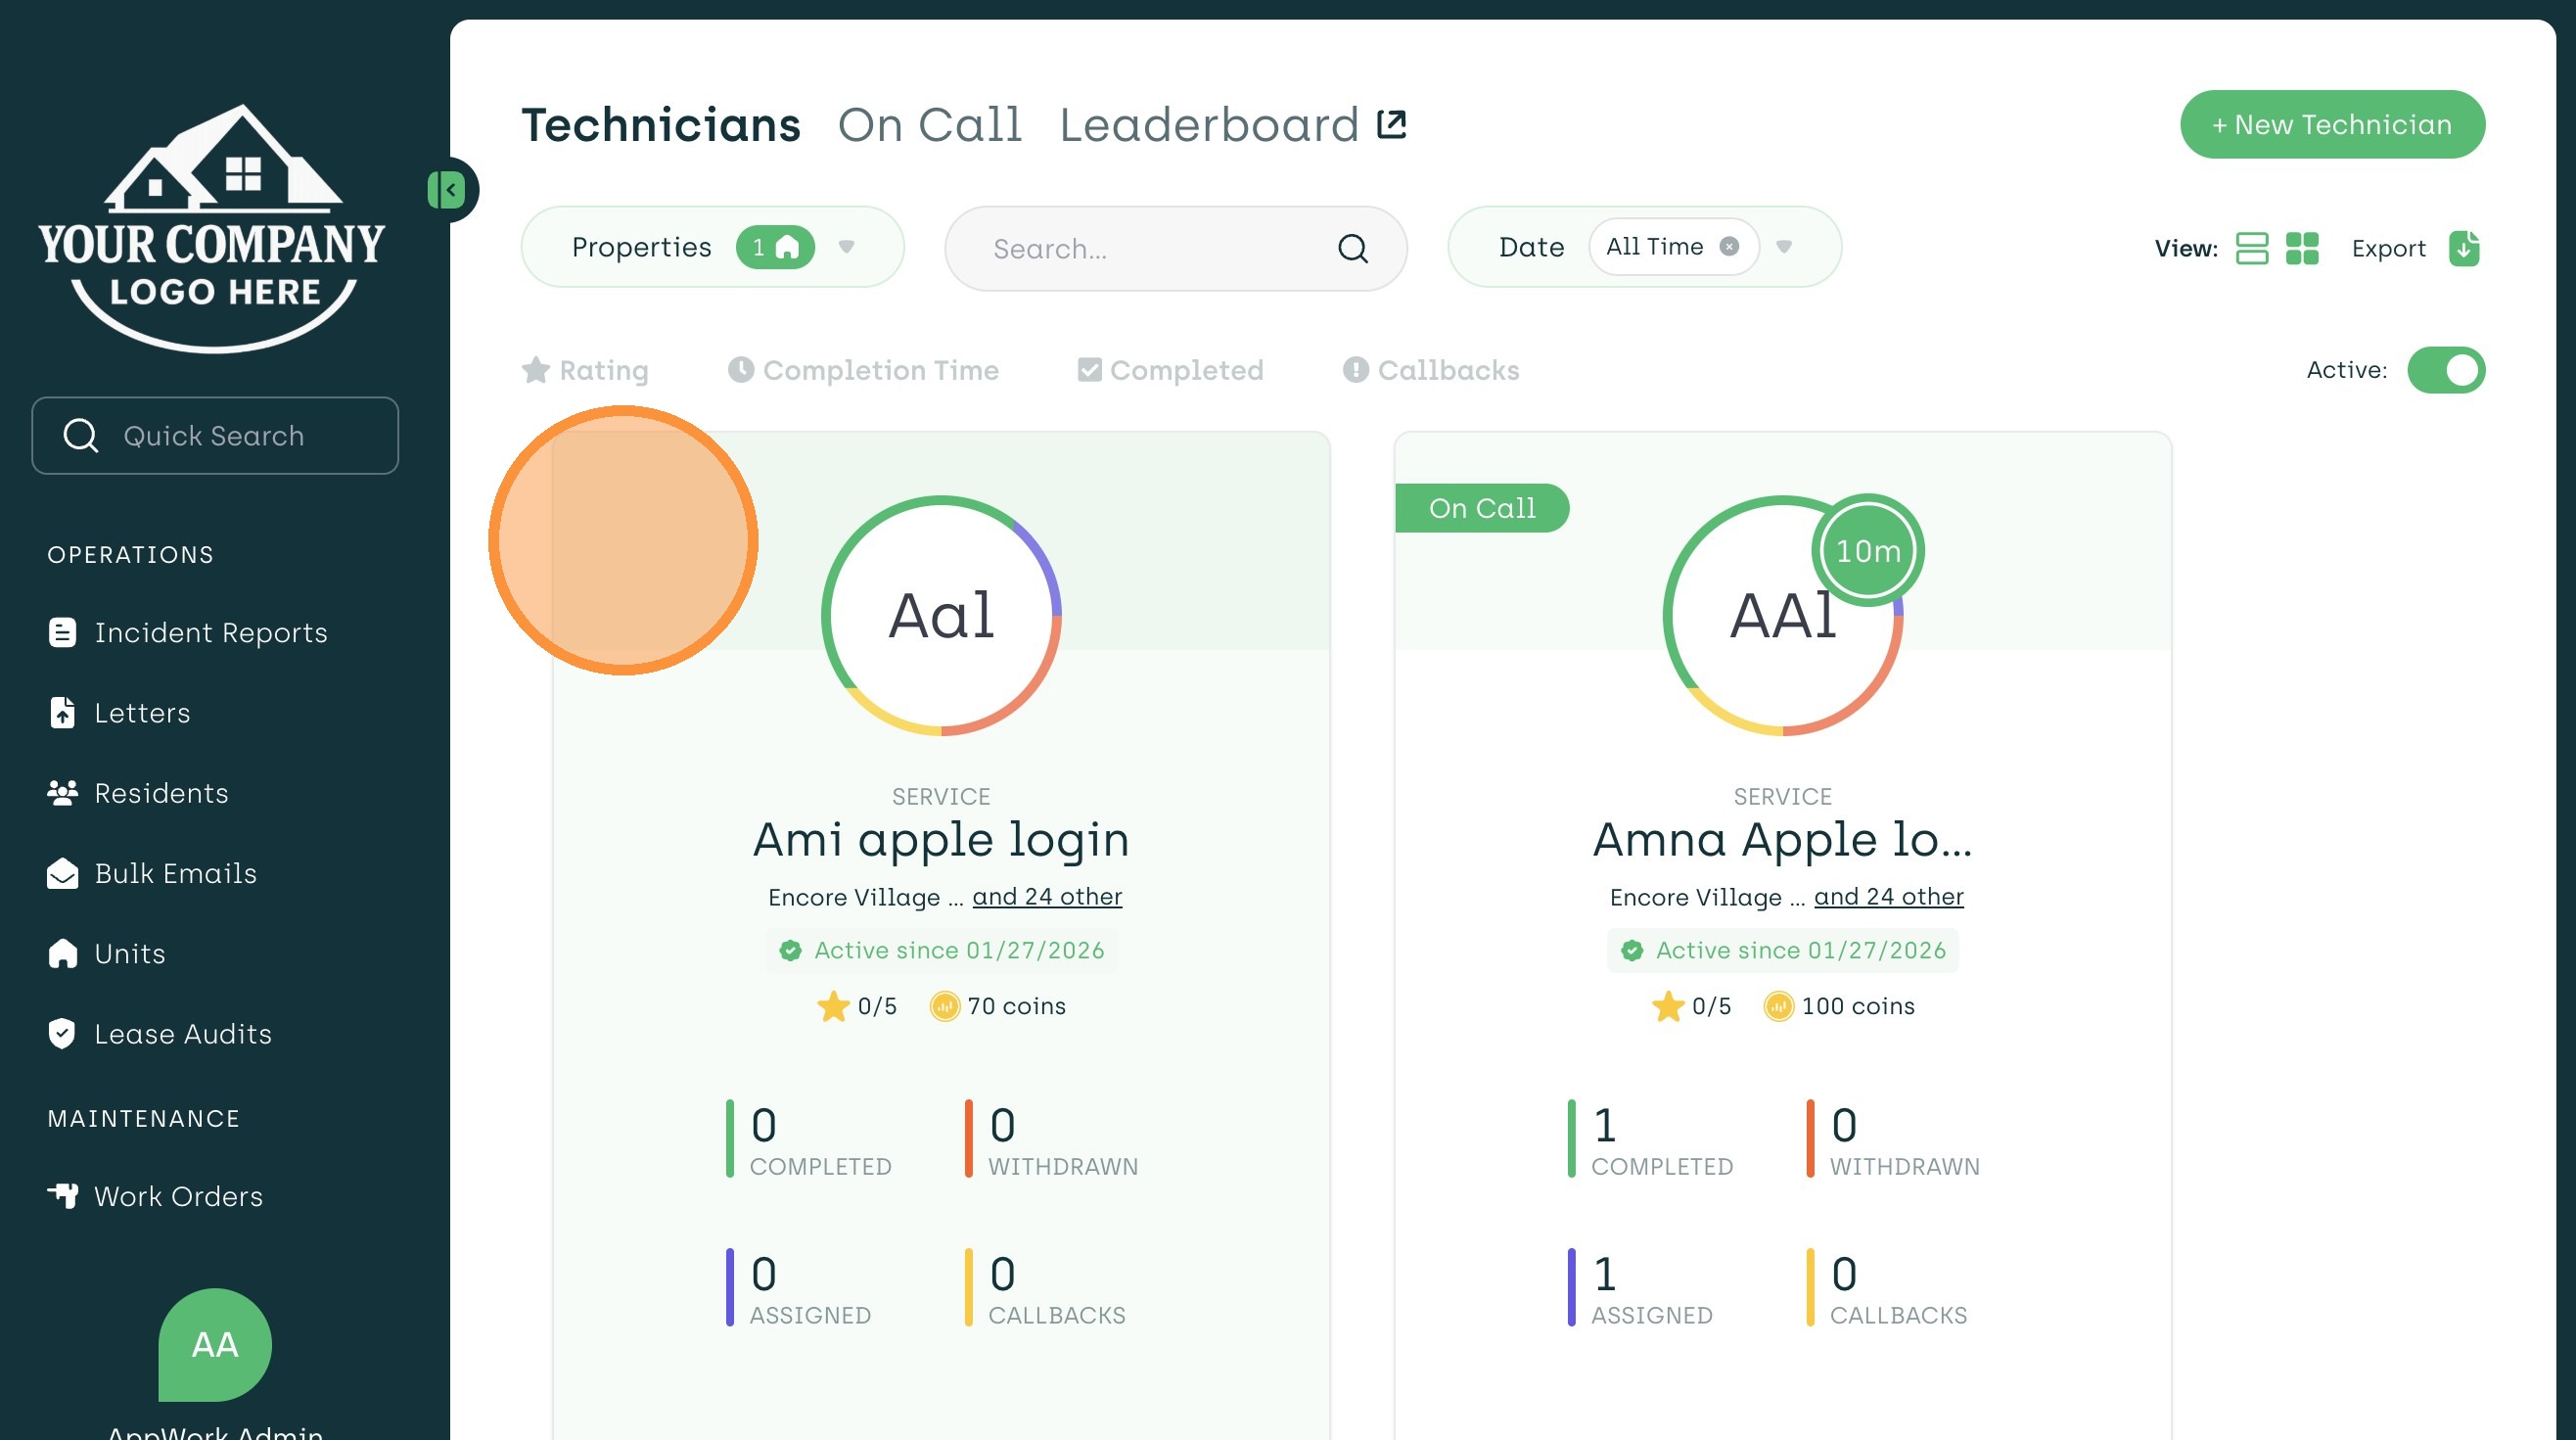The width and height of the screenshot is (2576, 1440).
Task: Switch to grid view layout icon
Action: 2301,248
